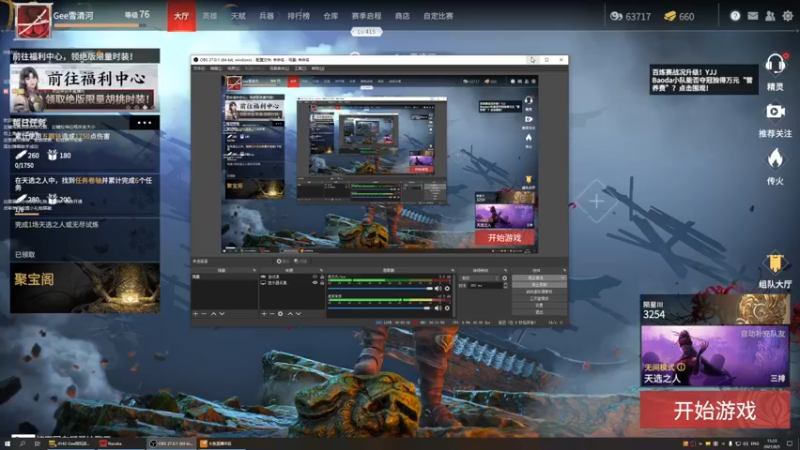Open 前往福利中心 welfare center banner
800x450 pixels.
click(85, 88)
